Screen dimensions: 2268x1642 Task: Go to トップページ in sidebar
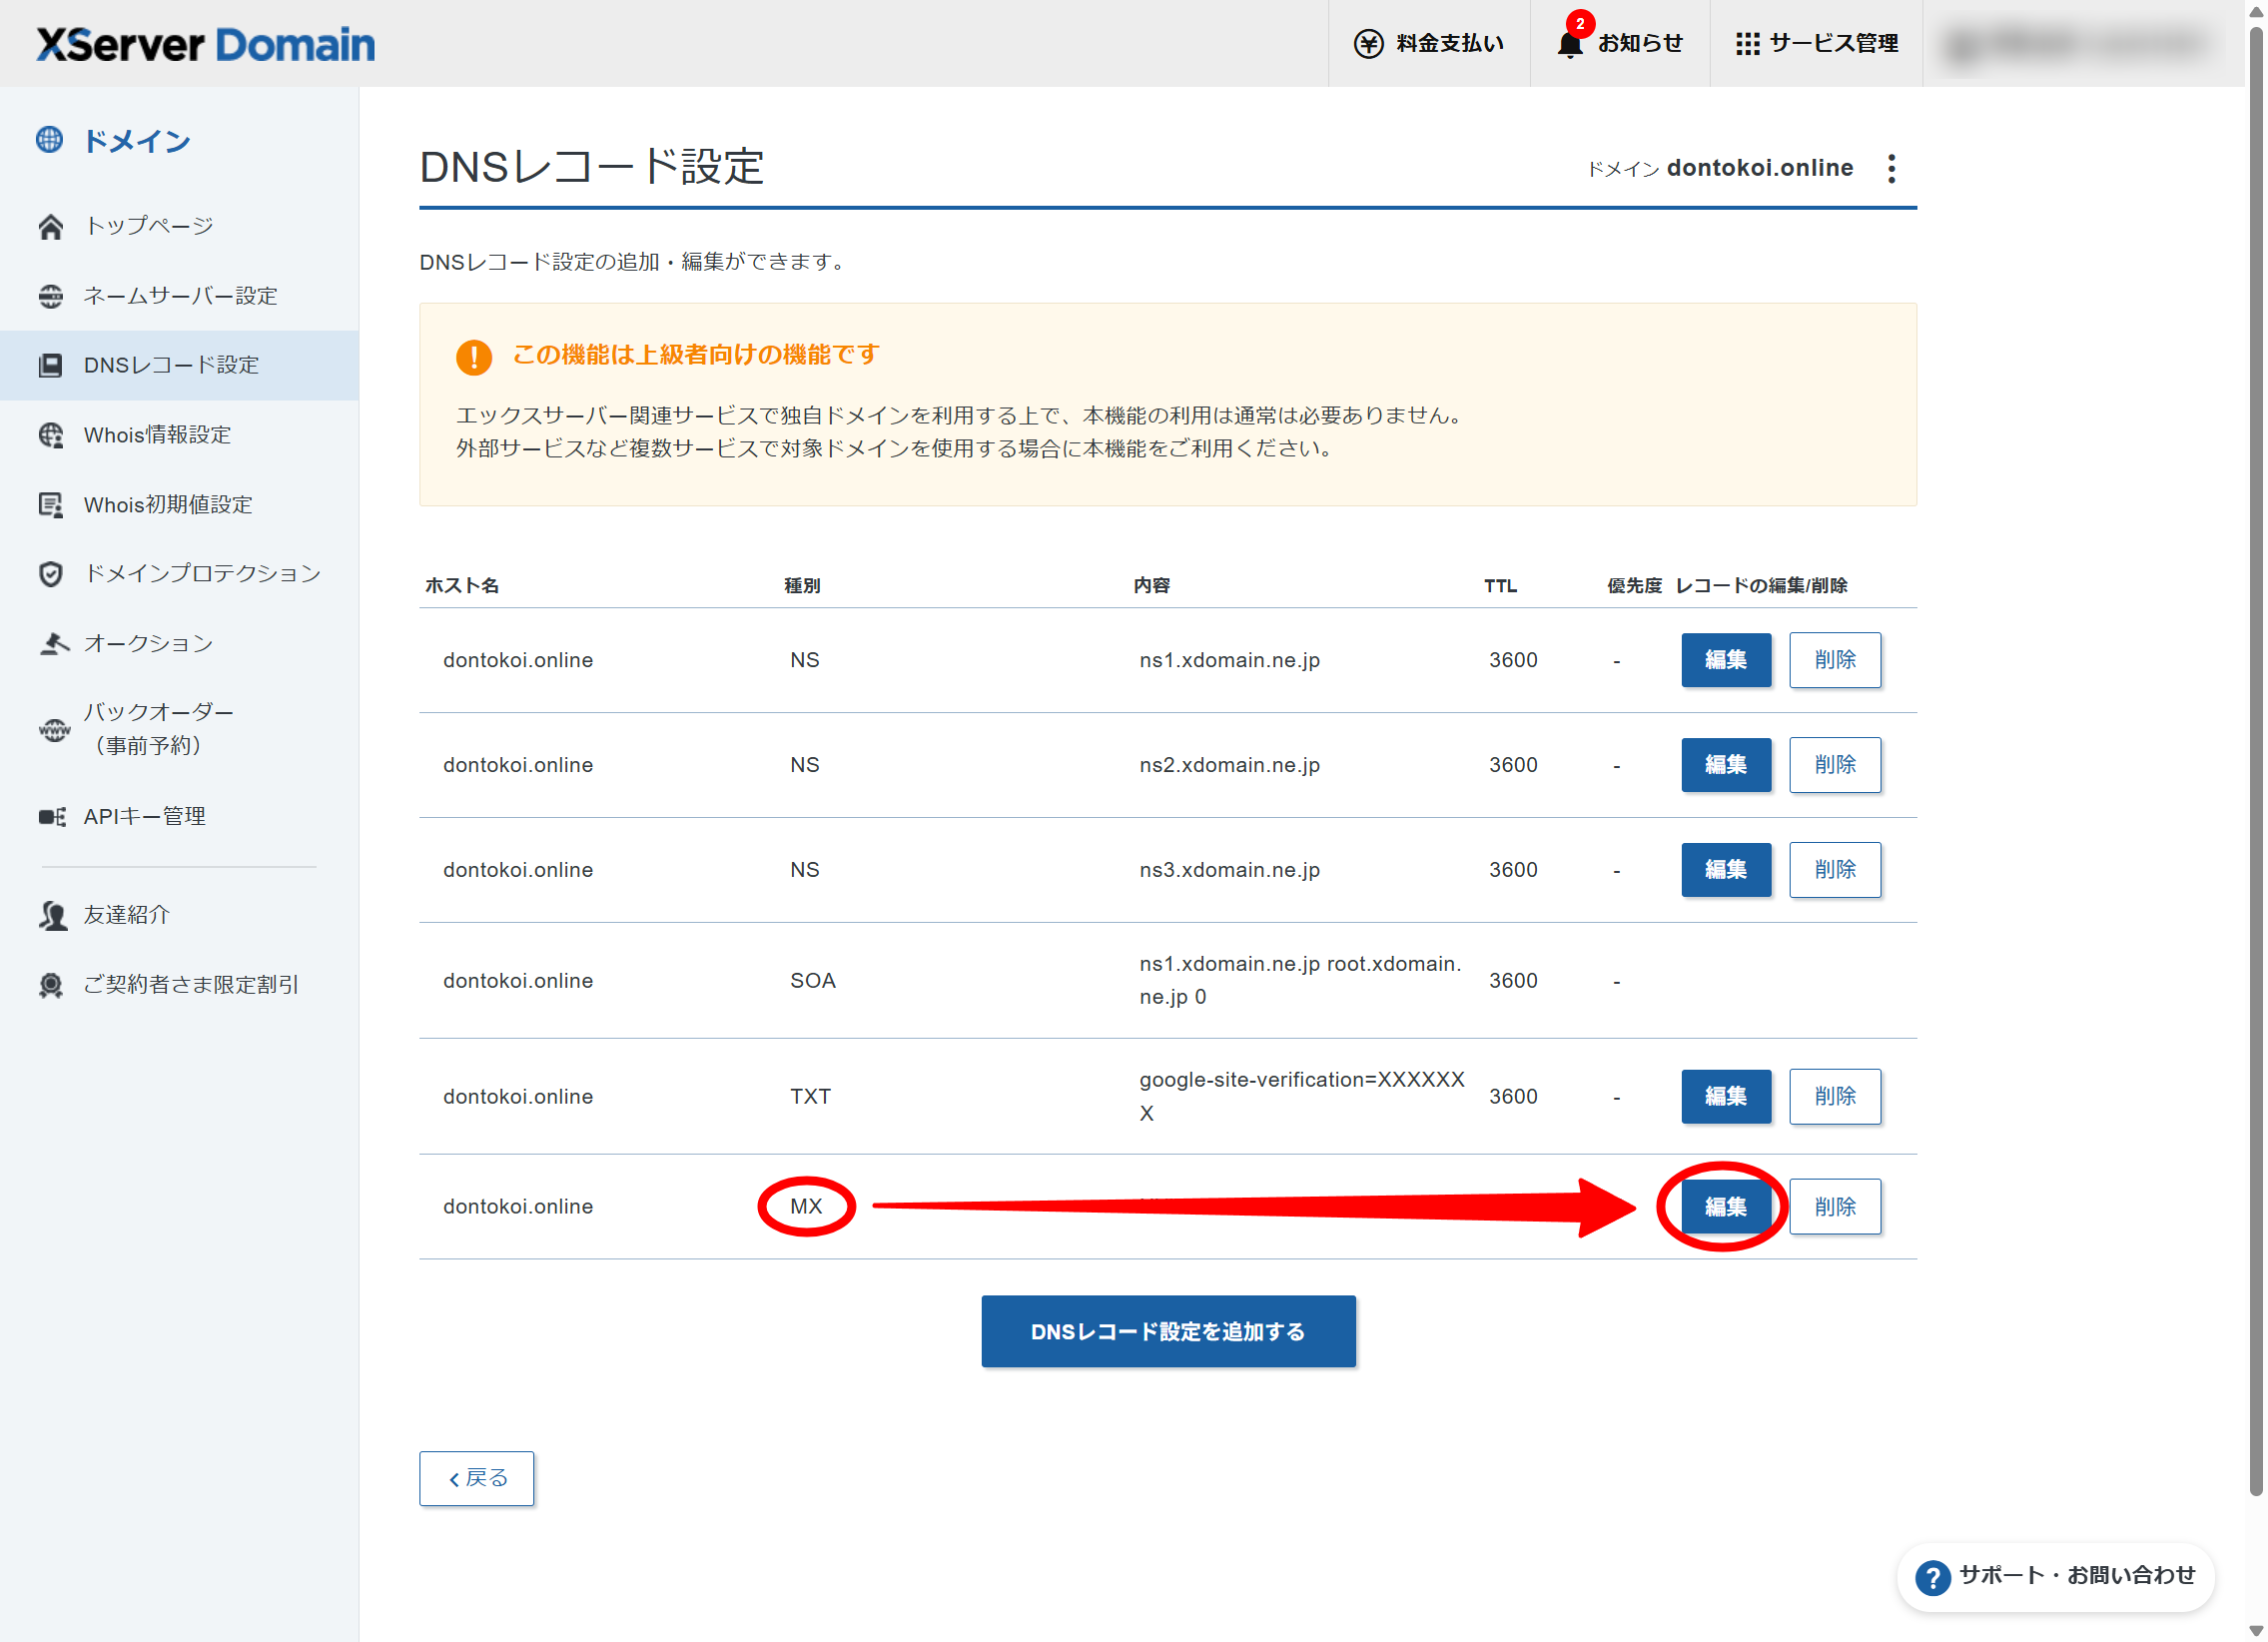[x=180, y=226]
